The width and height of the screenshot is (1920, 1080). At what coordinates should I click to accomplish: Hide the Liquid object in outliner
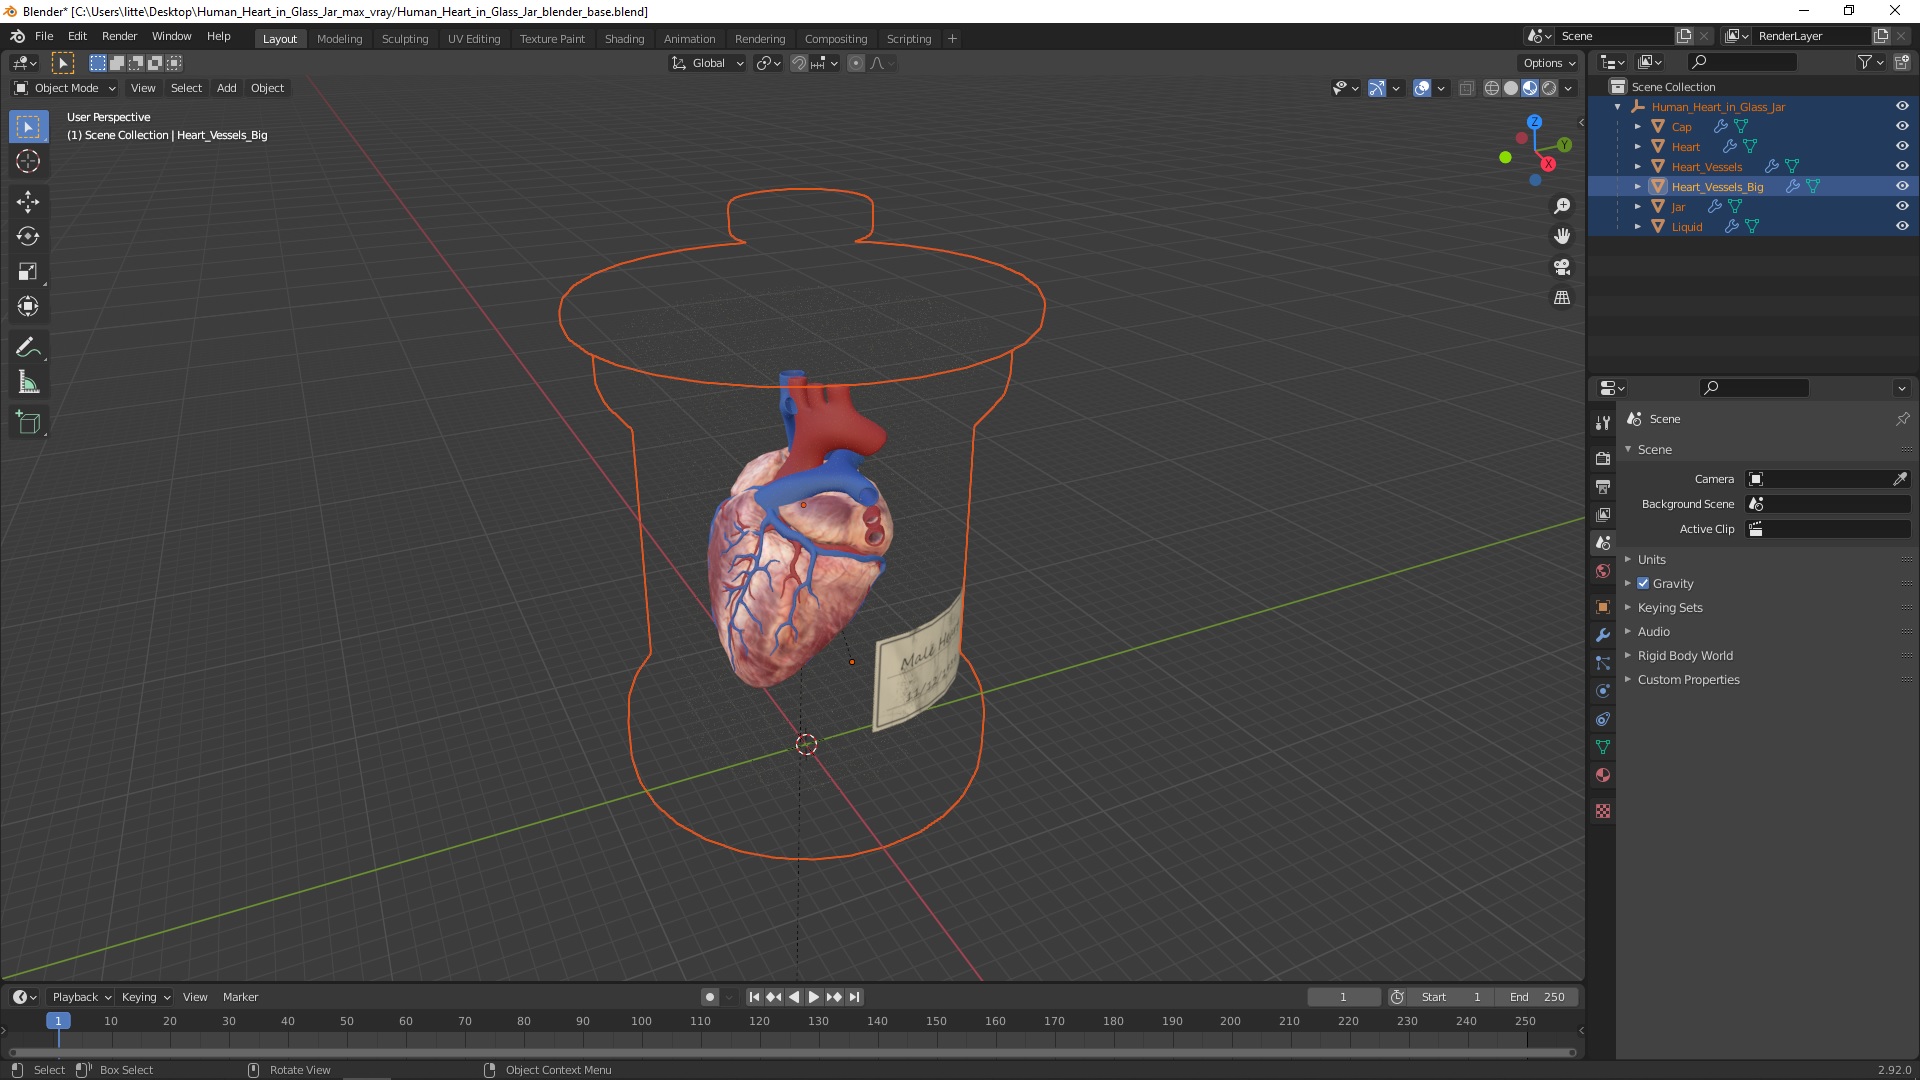1901,226
